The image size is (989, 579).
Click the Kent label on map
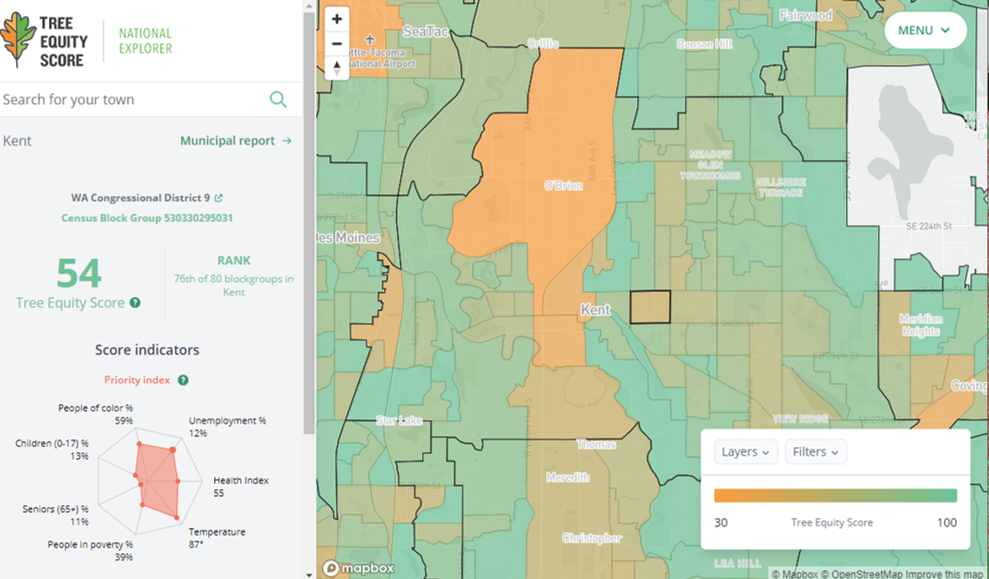pos(595,310)
